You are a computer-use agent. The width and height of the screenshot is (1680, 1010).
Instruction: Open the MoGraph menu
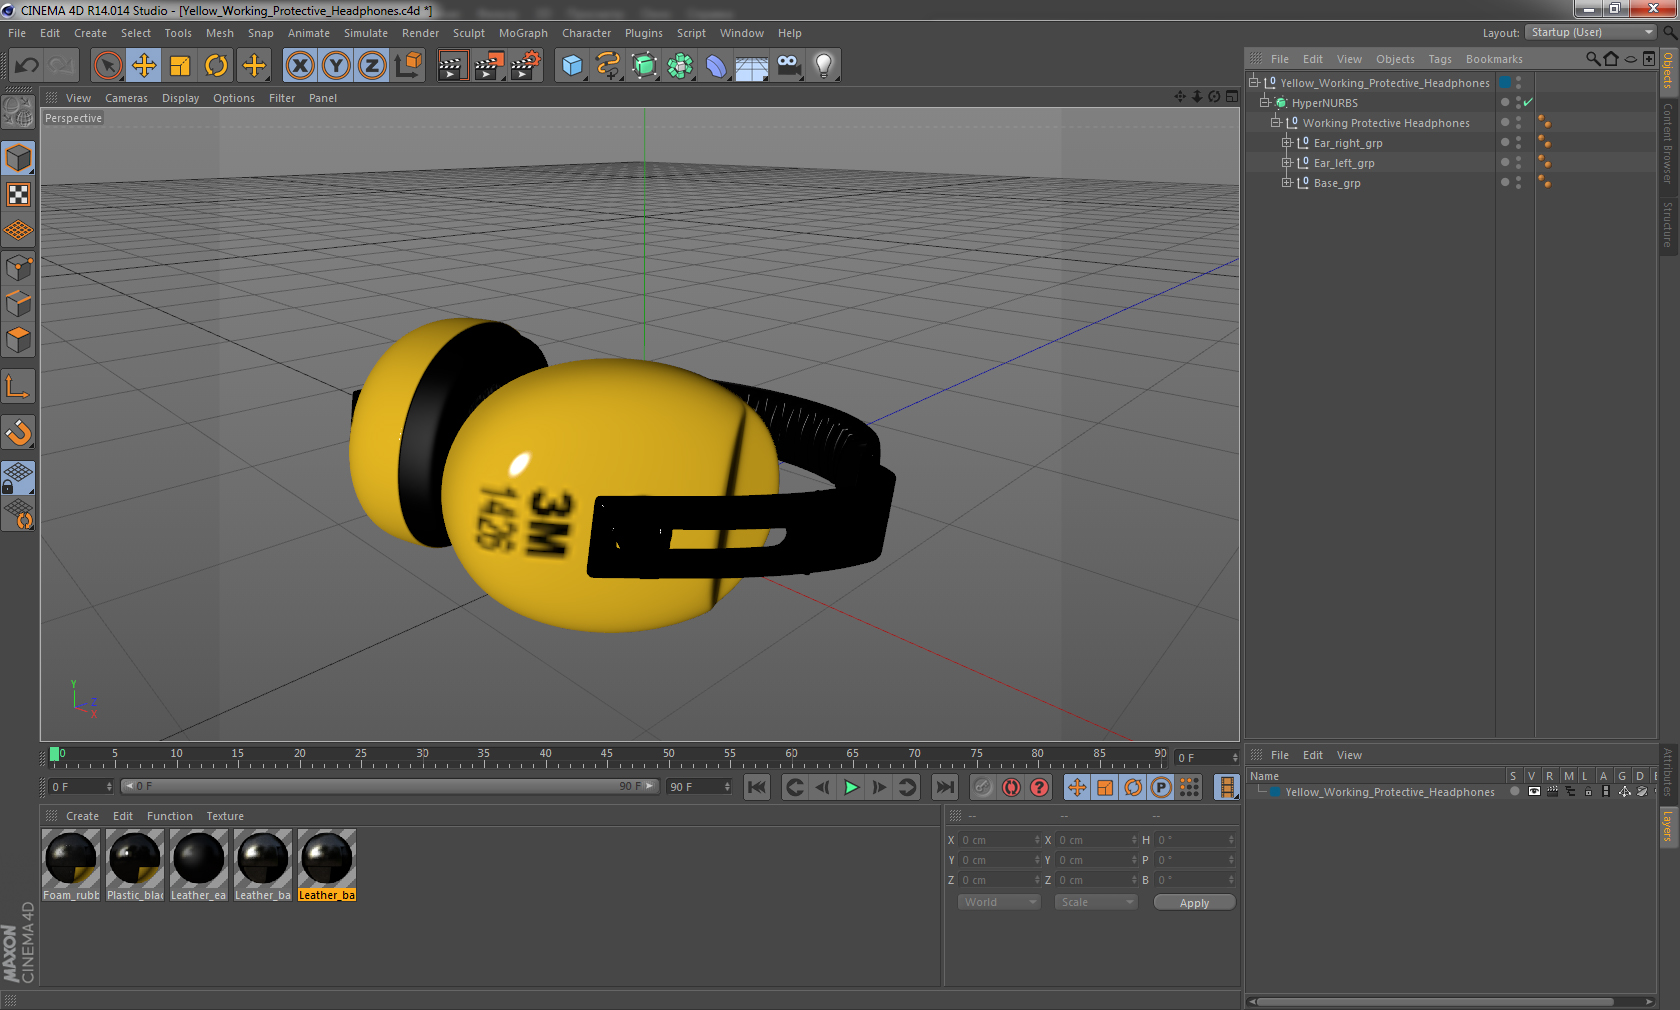tap(523, 33)
